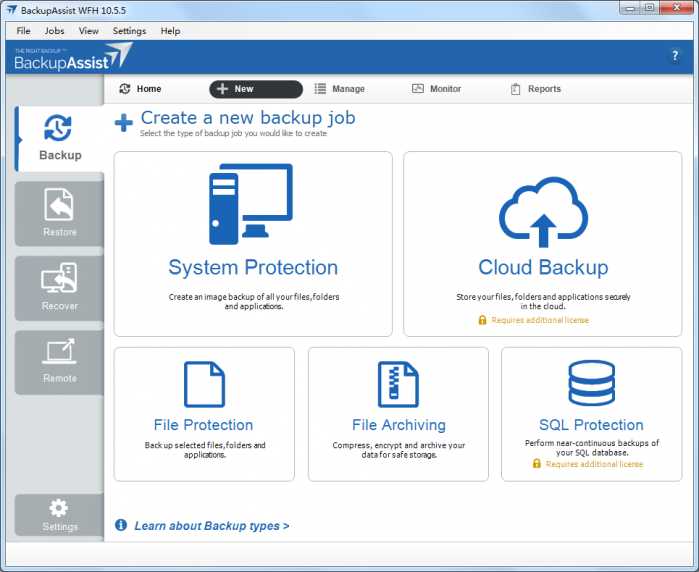Image resolution: width=699 pixels, height=572 pixels.
Task: Open the Help menu
Action: (x=170, y=31)
